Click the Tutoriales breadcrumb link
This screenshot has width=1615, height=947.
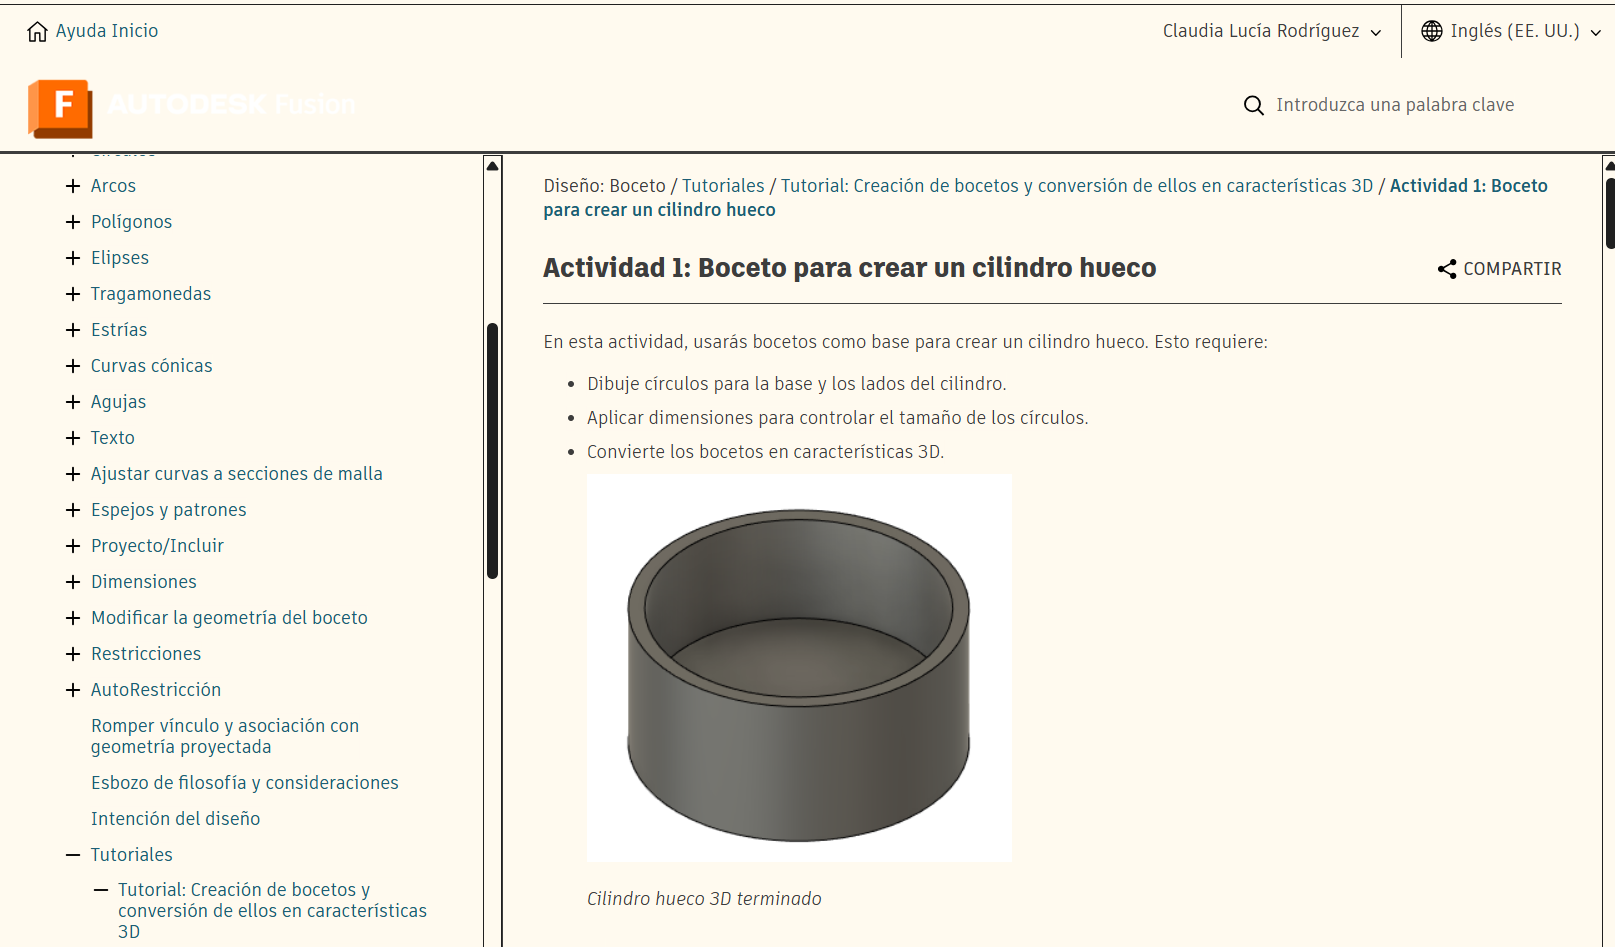click(x=722, y=186)
